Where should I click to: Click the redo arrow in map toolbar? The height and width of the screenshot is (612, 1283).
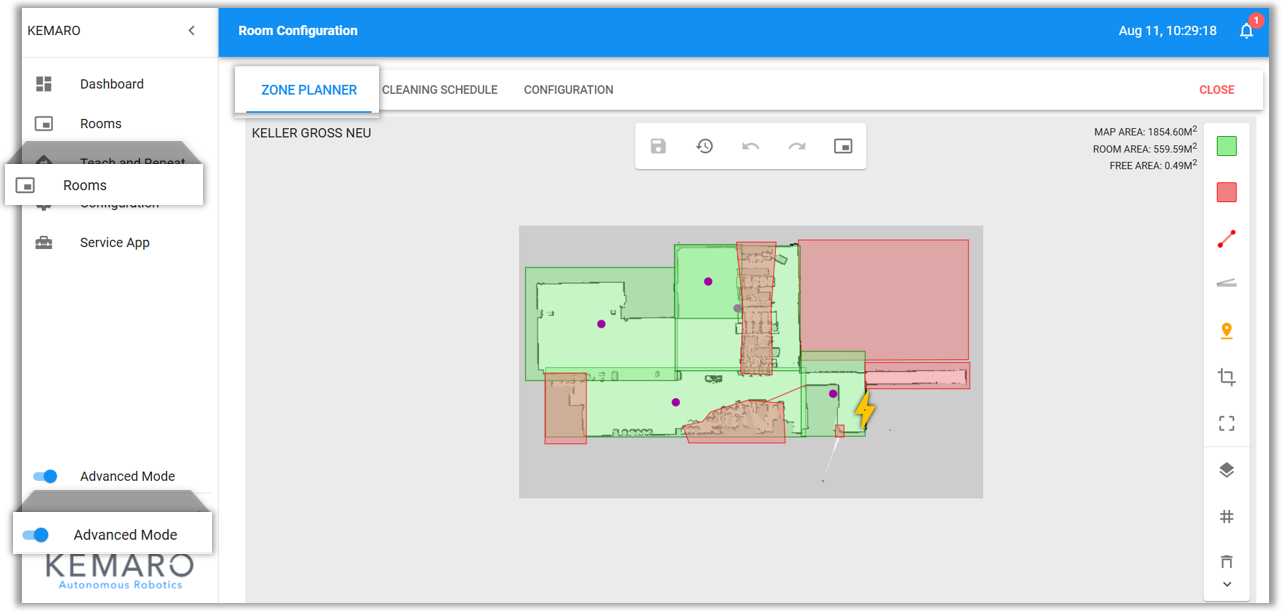[797, 146]
